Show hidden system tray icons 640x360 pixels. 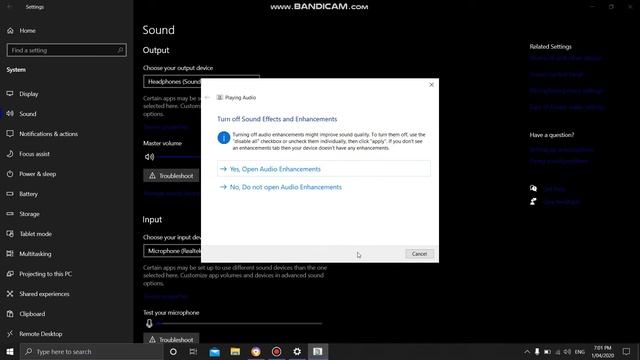[527, 351]
